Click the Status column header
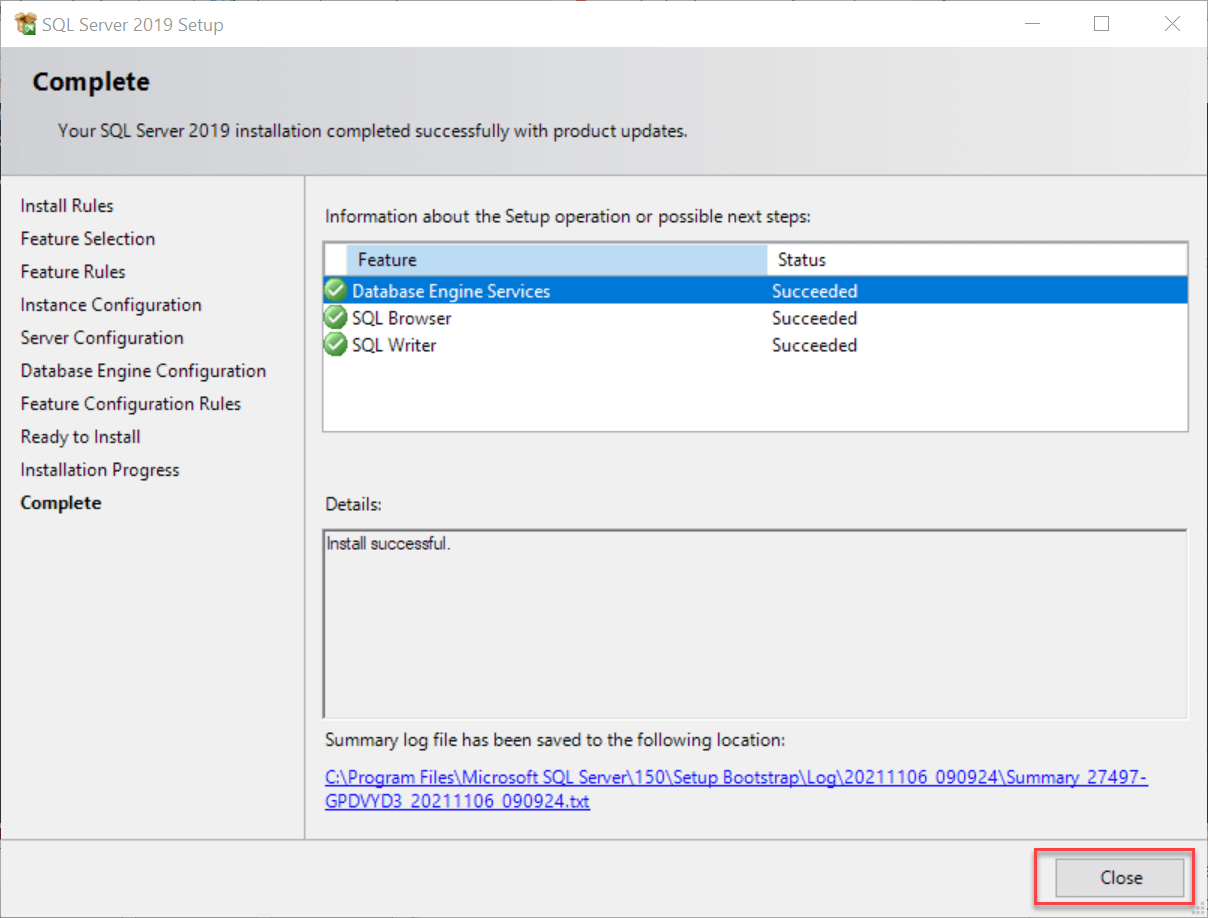This screenshot has width=1208, height=918. [800, 259]
